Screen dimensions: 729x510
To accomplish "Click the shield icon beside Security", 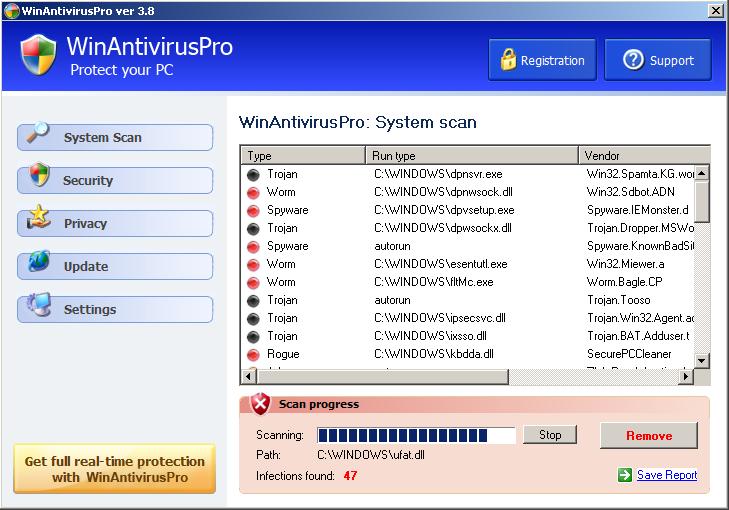I will pyautogui.click(x=39, y=177).
